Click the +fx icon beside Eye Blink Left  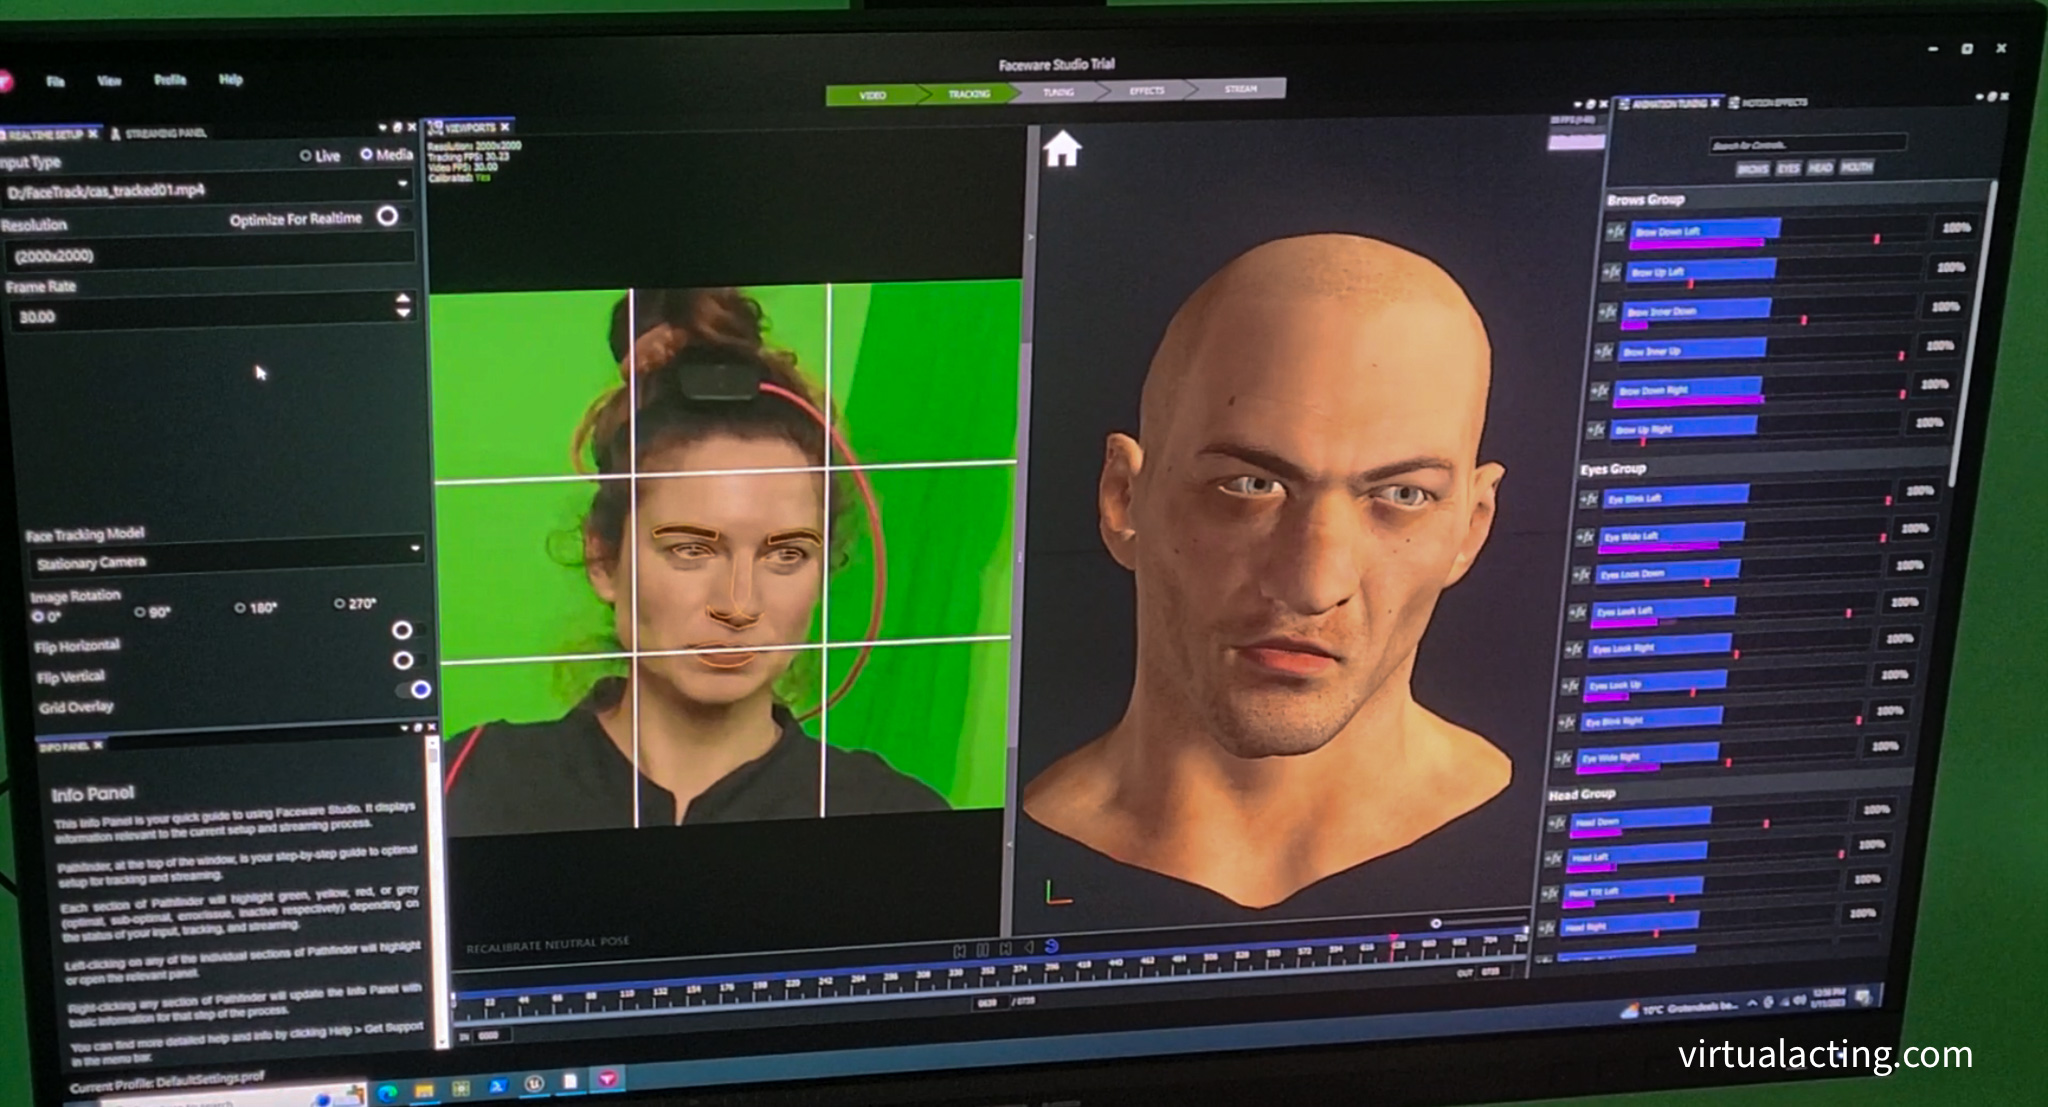(x=1589, y=499)
